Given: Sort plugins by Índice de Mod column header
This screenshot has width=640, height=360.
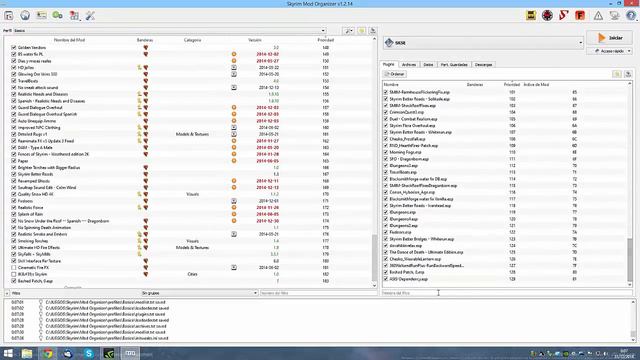Looking at the screenshot, I should tap(536, 84).
